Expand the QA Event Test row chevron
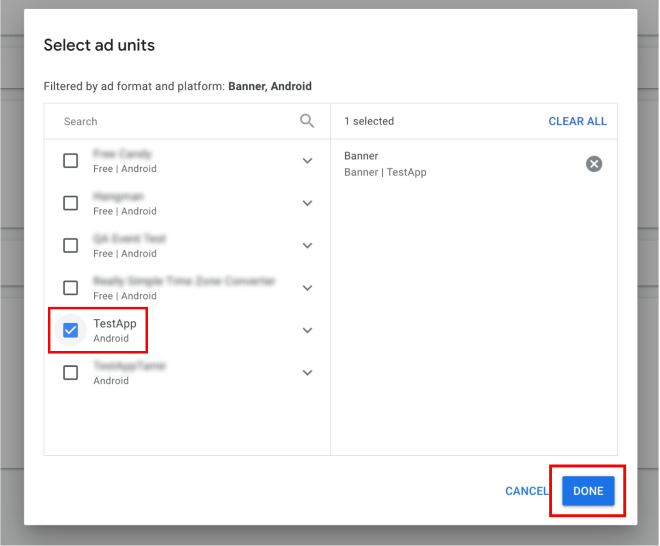This screenshot has height=546, width=660. point(308,245)
